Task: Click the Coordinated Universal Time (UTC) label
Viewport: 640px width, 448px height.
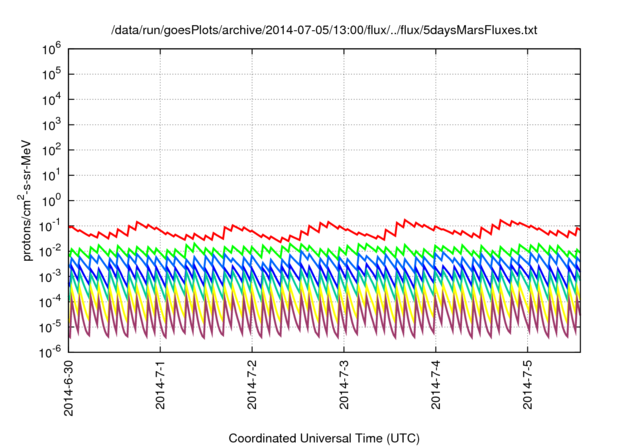Action: (324, 438)
